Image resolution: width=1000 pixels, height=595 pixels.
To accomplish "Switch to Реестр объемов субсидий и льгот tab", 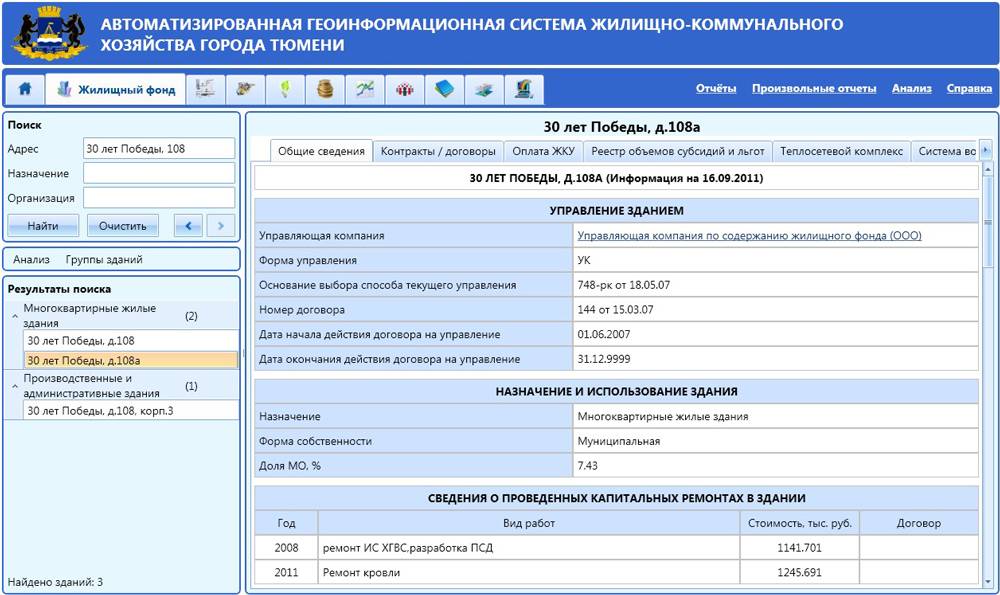I will click(677, 151).
